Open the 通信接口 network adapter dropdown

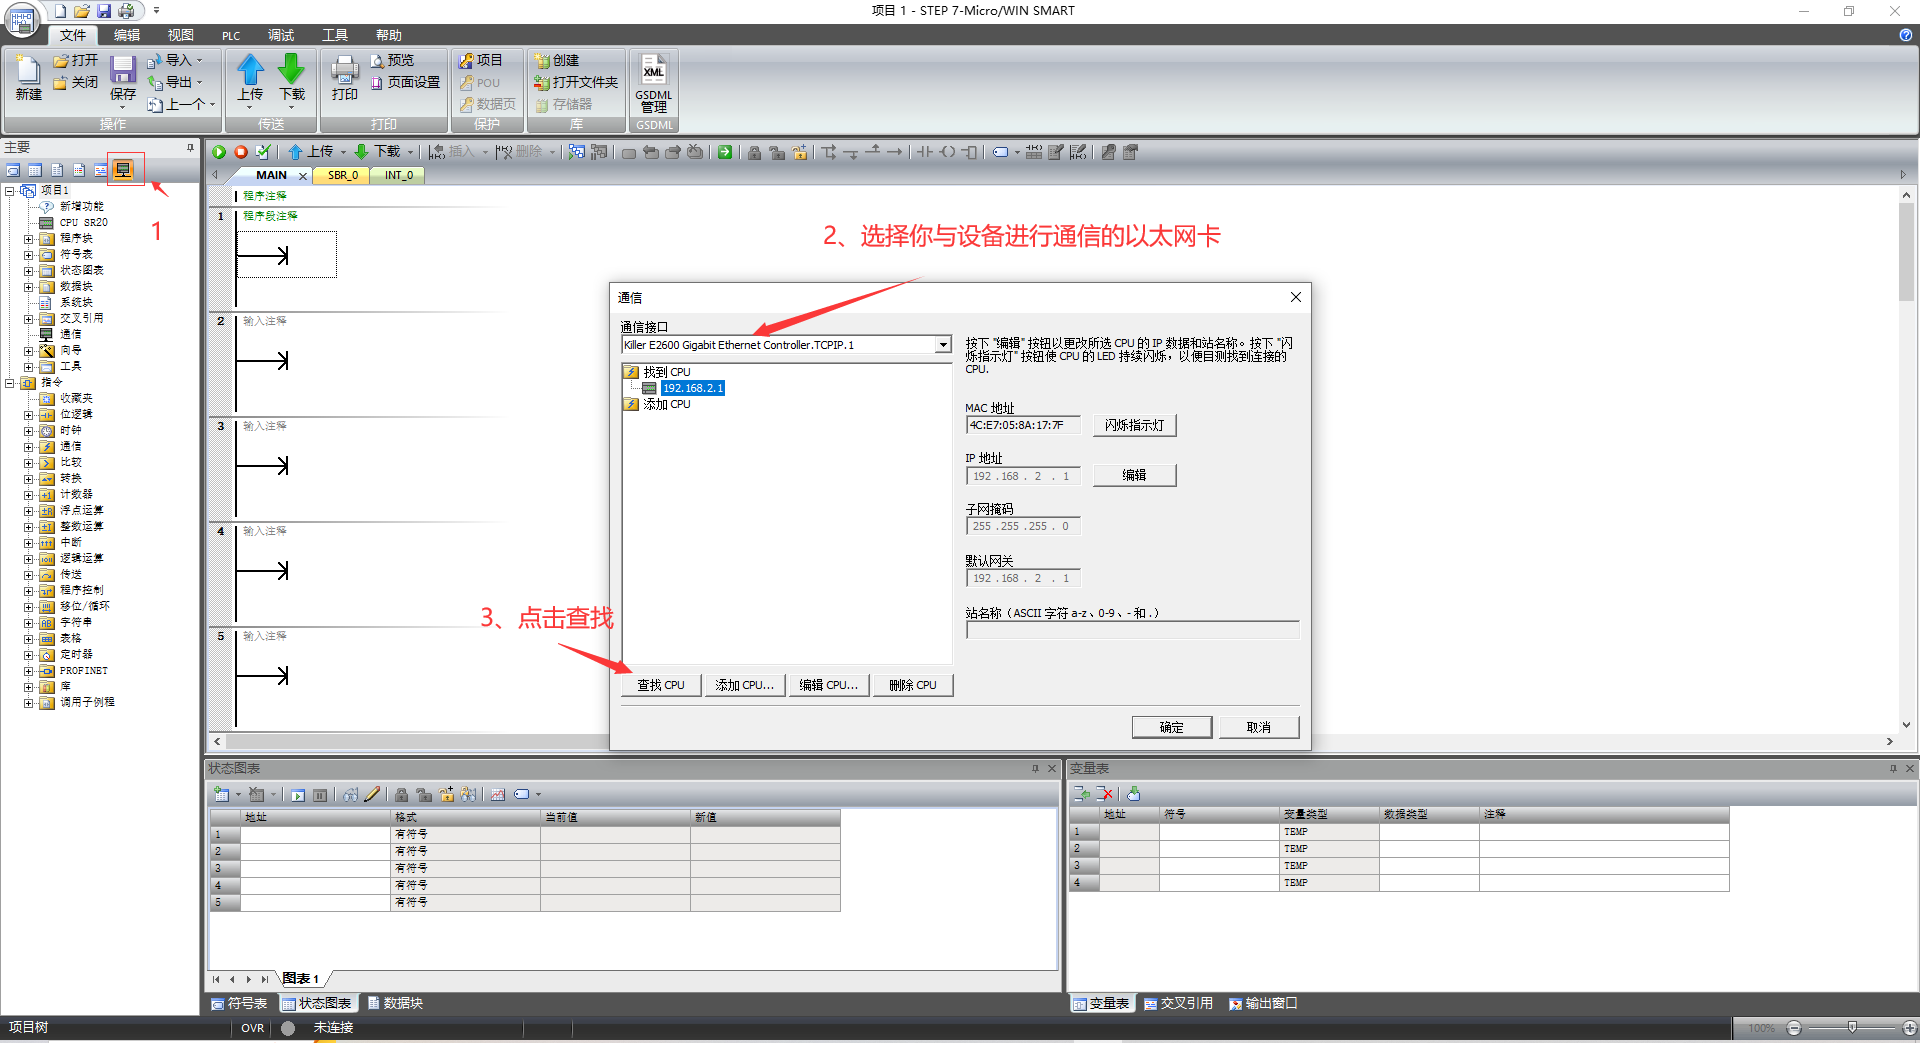(x=942, y=345)
